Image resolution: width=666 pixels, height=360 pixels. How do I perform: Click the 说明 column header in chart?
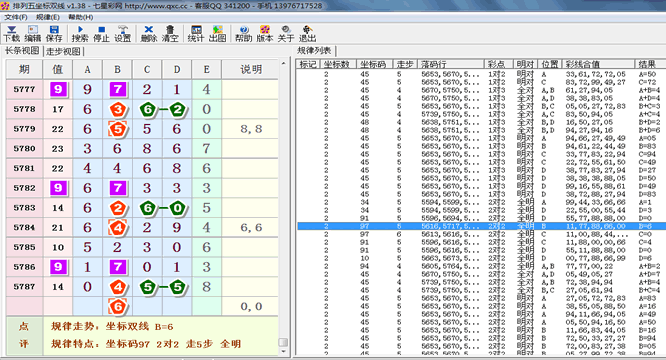click(x=251, y=69)
